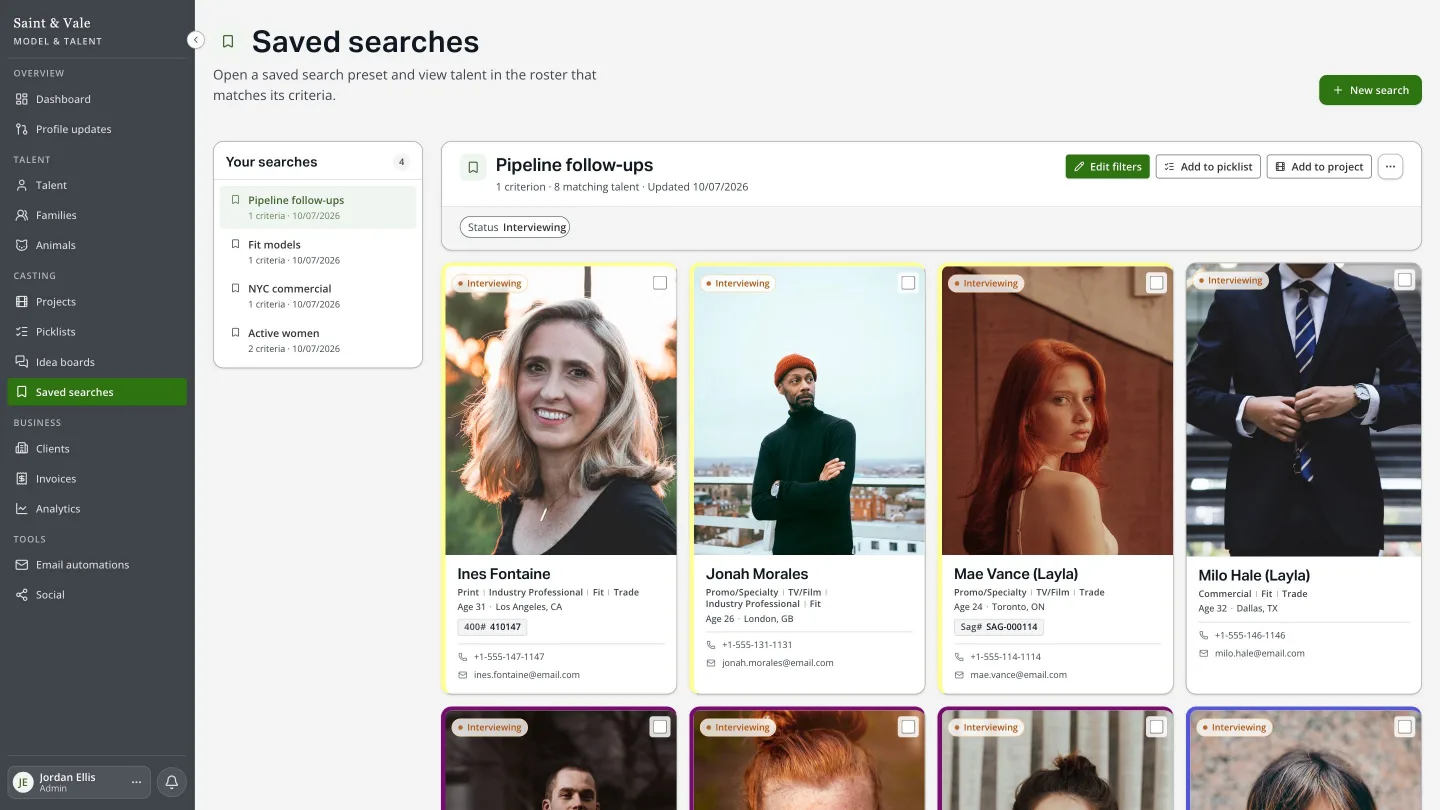Click the Clients building icon
This screenshot has height=810, width=1440.
point(22,449)
